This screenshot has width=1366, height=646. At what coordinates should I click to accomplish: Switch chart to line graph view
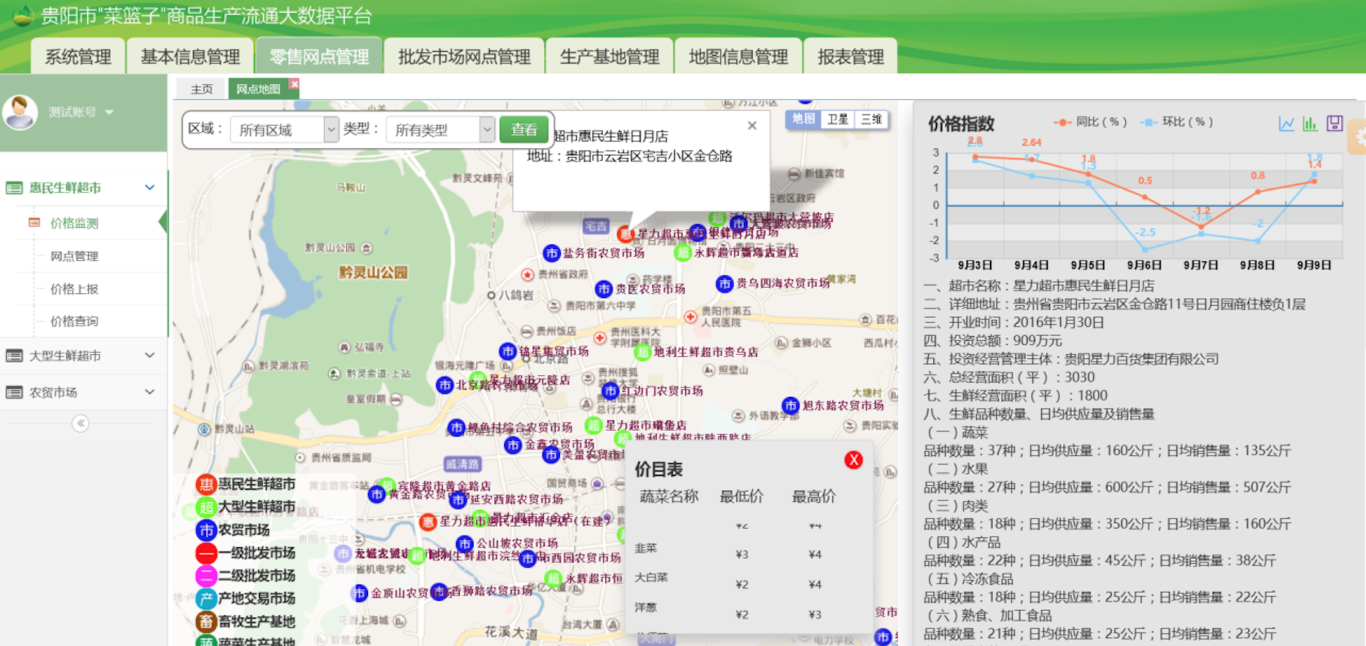[x=1286, y=124]
